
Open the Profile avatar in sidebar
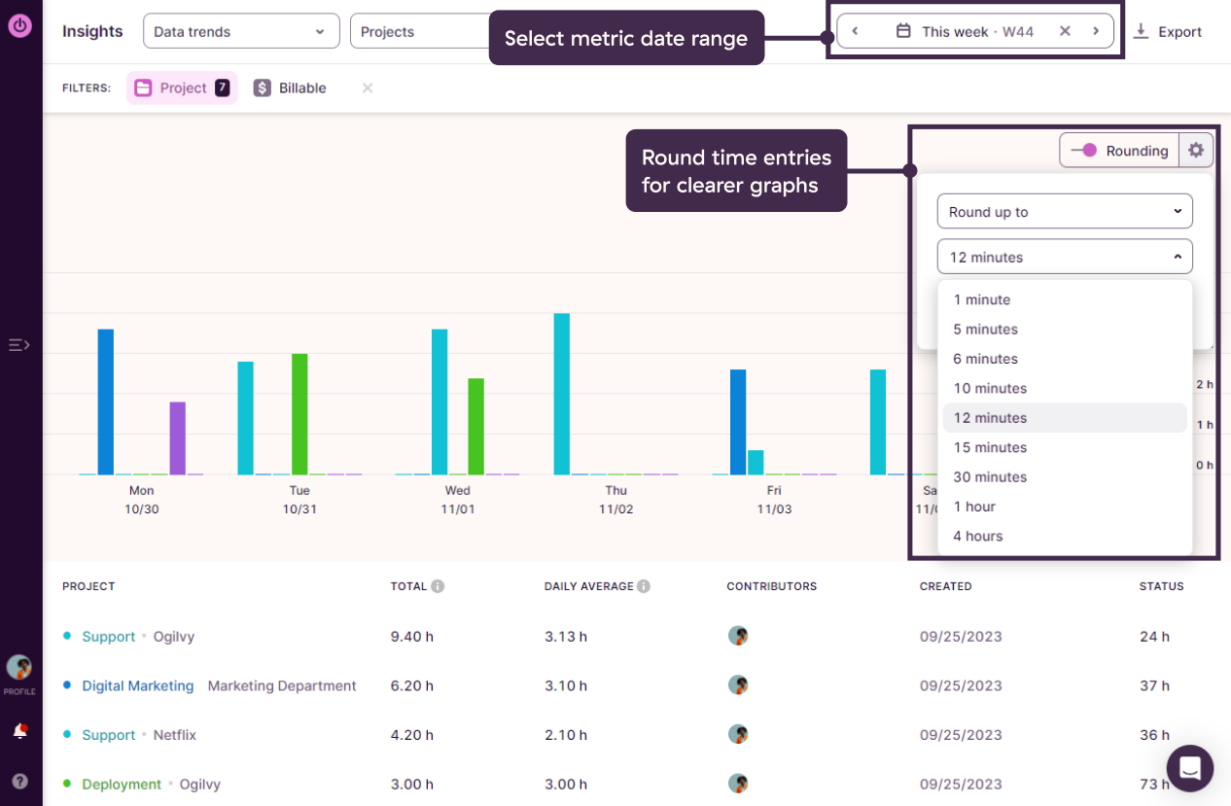click(x=20, y=668)
